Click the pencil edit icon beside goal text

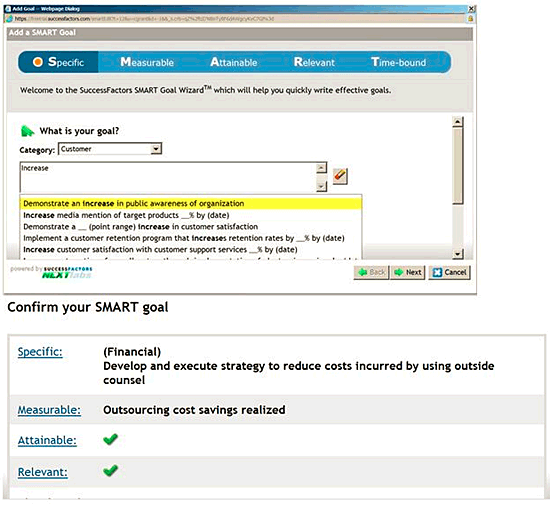340,176
